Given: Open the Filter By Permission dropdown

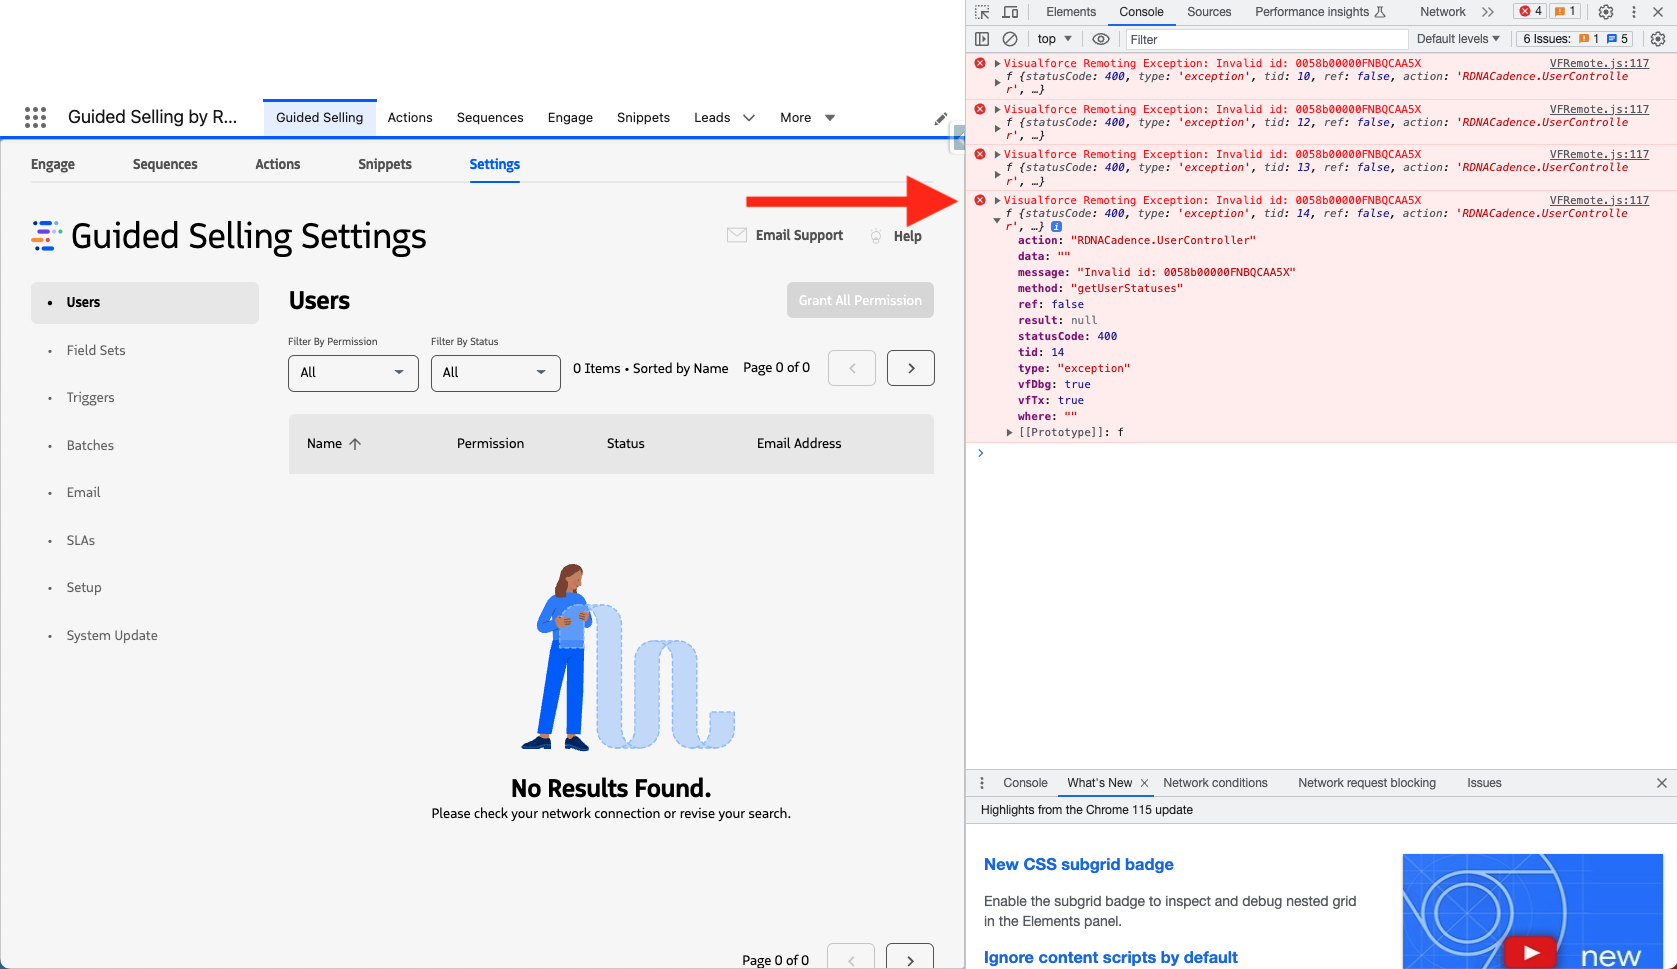Looking at the screenshot, I should tap(353, 372).
